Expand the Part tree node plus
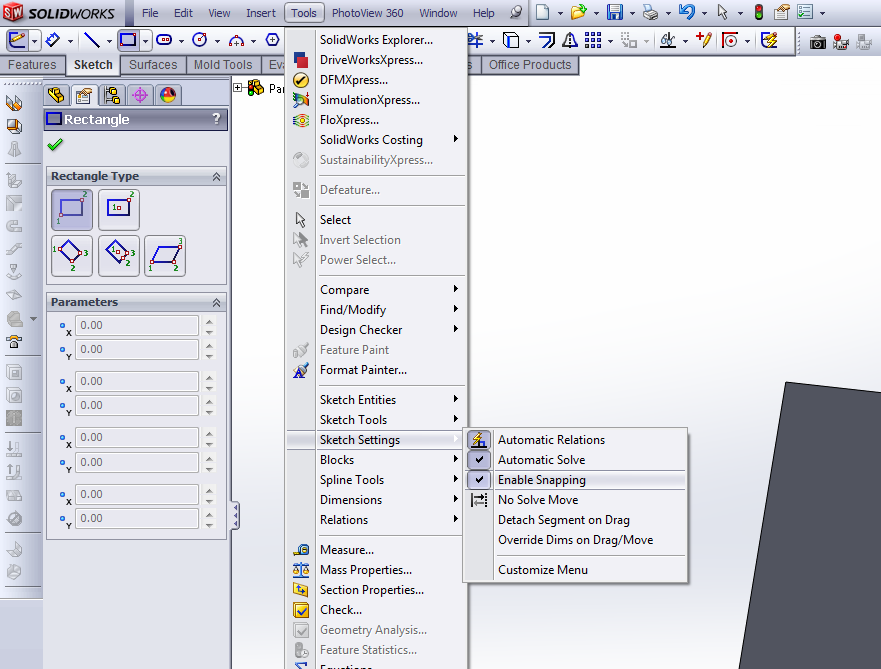 click(238, 88)
